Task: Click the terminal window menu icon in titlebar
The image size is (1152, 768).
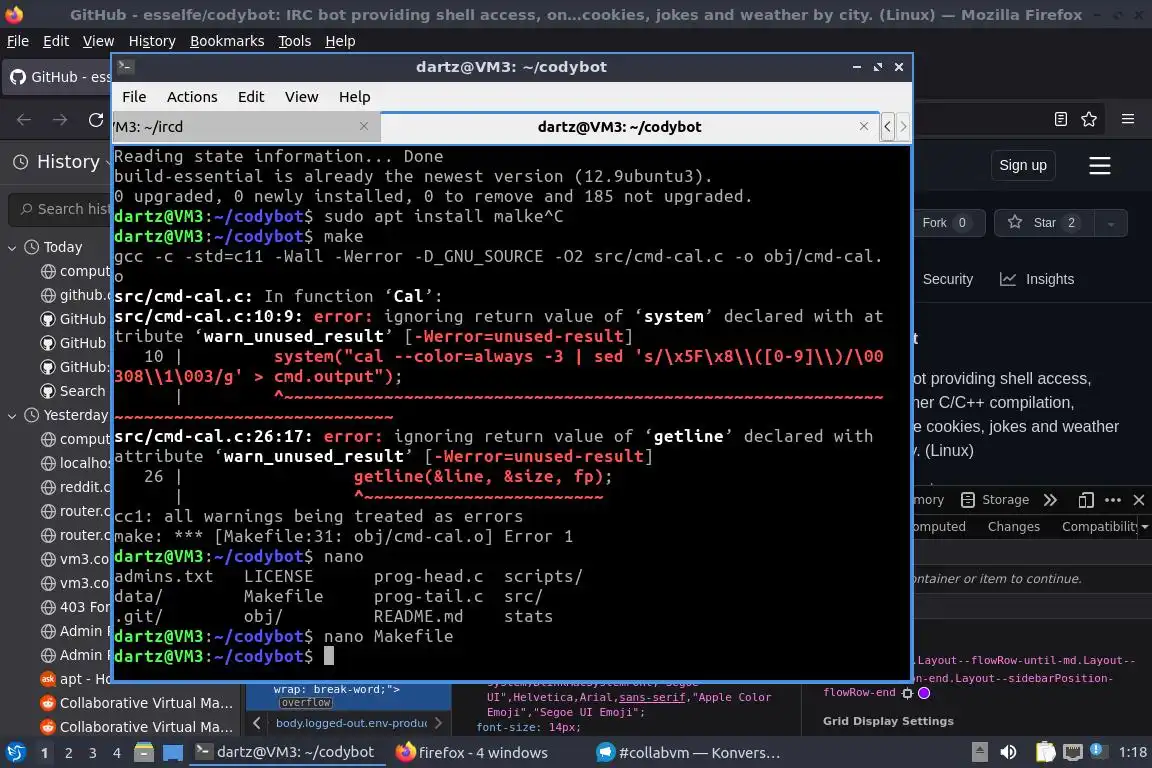Action: pyautogui.click(x=125, y=67)
